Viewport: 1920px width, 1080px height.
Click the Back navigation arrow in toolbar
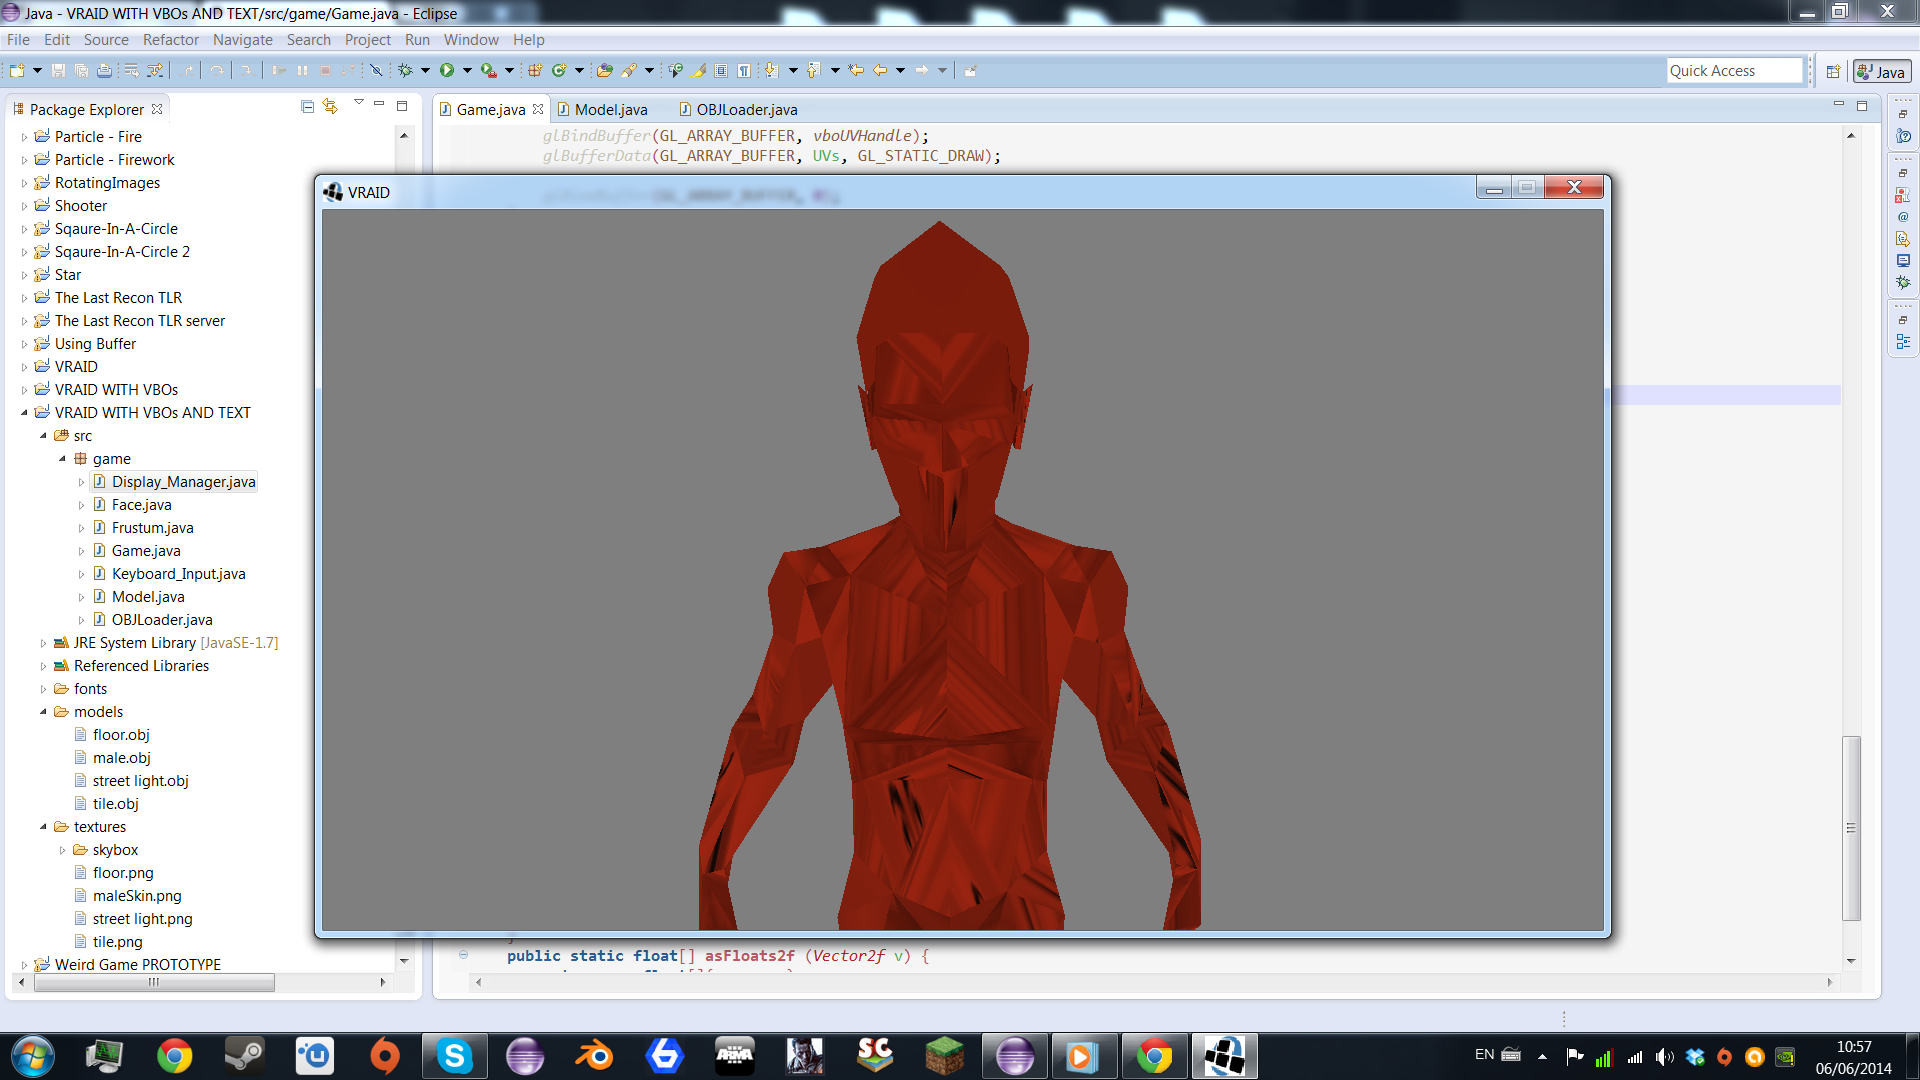[x=880, y=70]
